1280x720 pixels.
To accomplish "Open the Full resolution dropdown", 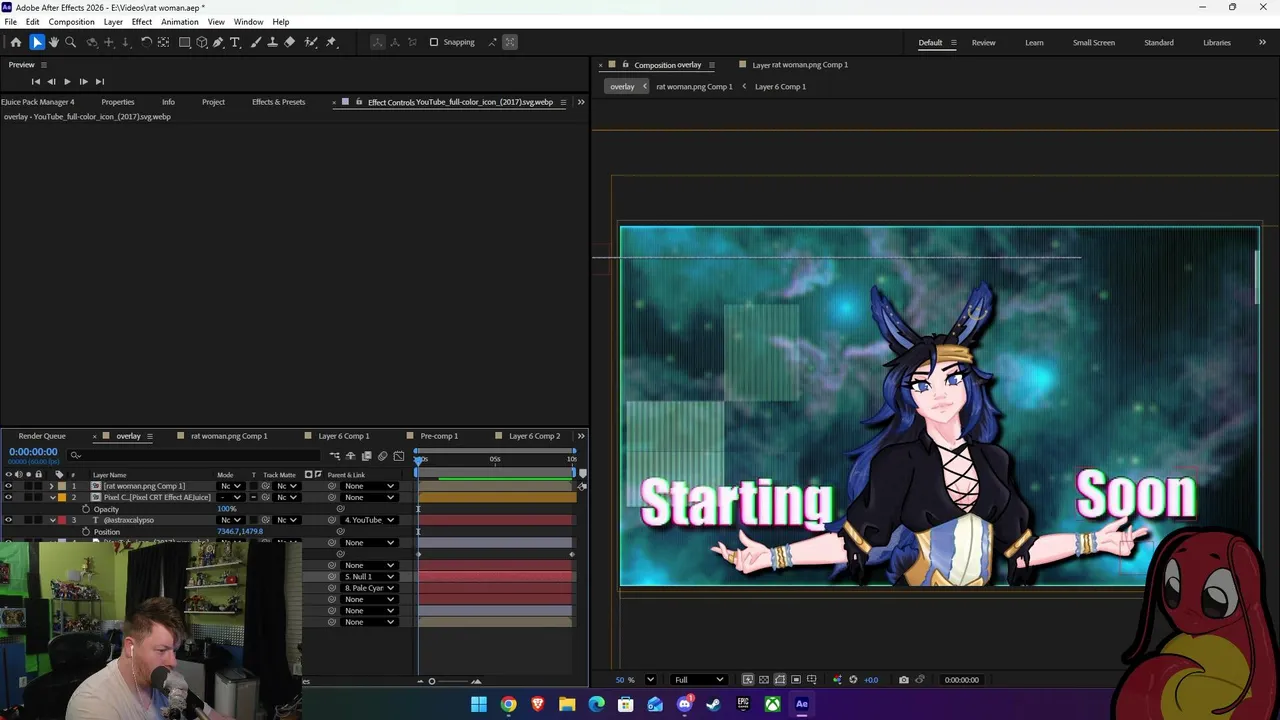I will click(699, 680).
